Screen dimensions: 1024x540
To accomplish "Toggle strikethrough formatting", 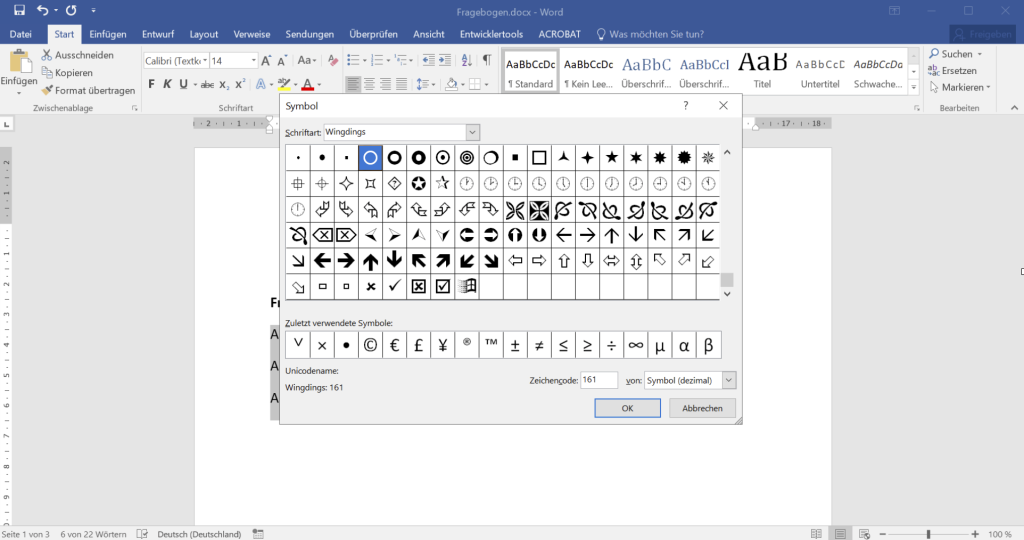I will 207,84.
